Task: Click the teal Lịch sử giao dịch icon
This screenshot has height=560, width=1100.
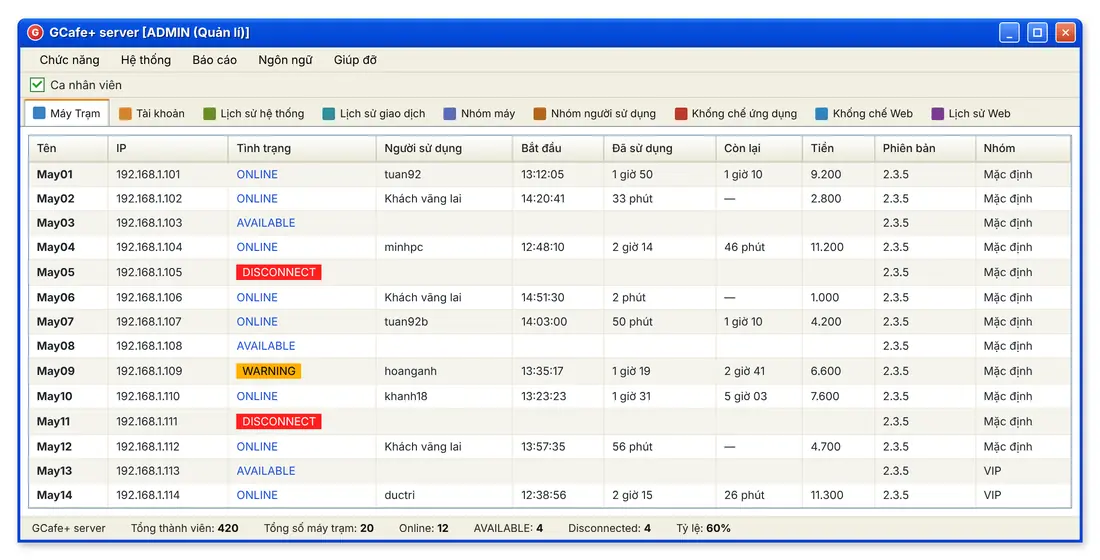Action: [x=328, y=114]
